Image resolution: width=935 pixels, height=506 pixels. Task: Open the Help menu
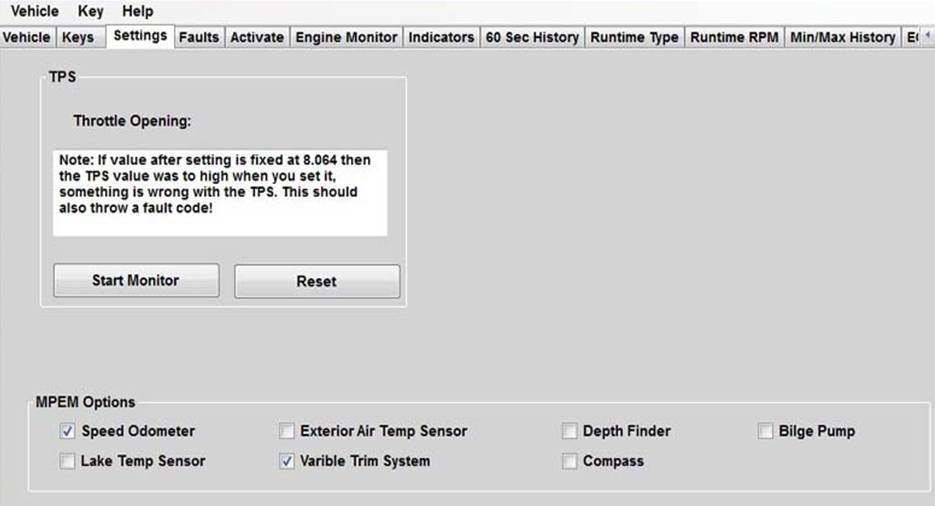click(138, 11)
